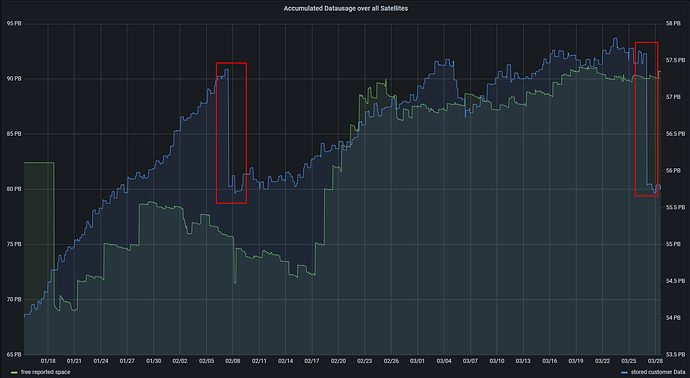Select the 02/20 date tick label
Screen dimensions: 690x378
[x=338, y=361]
